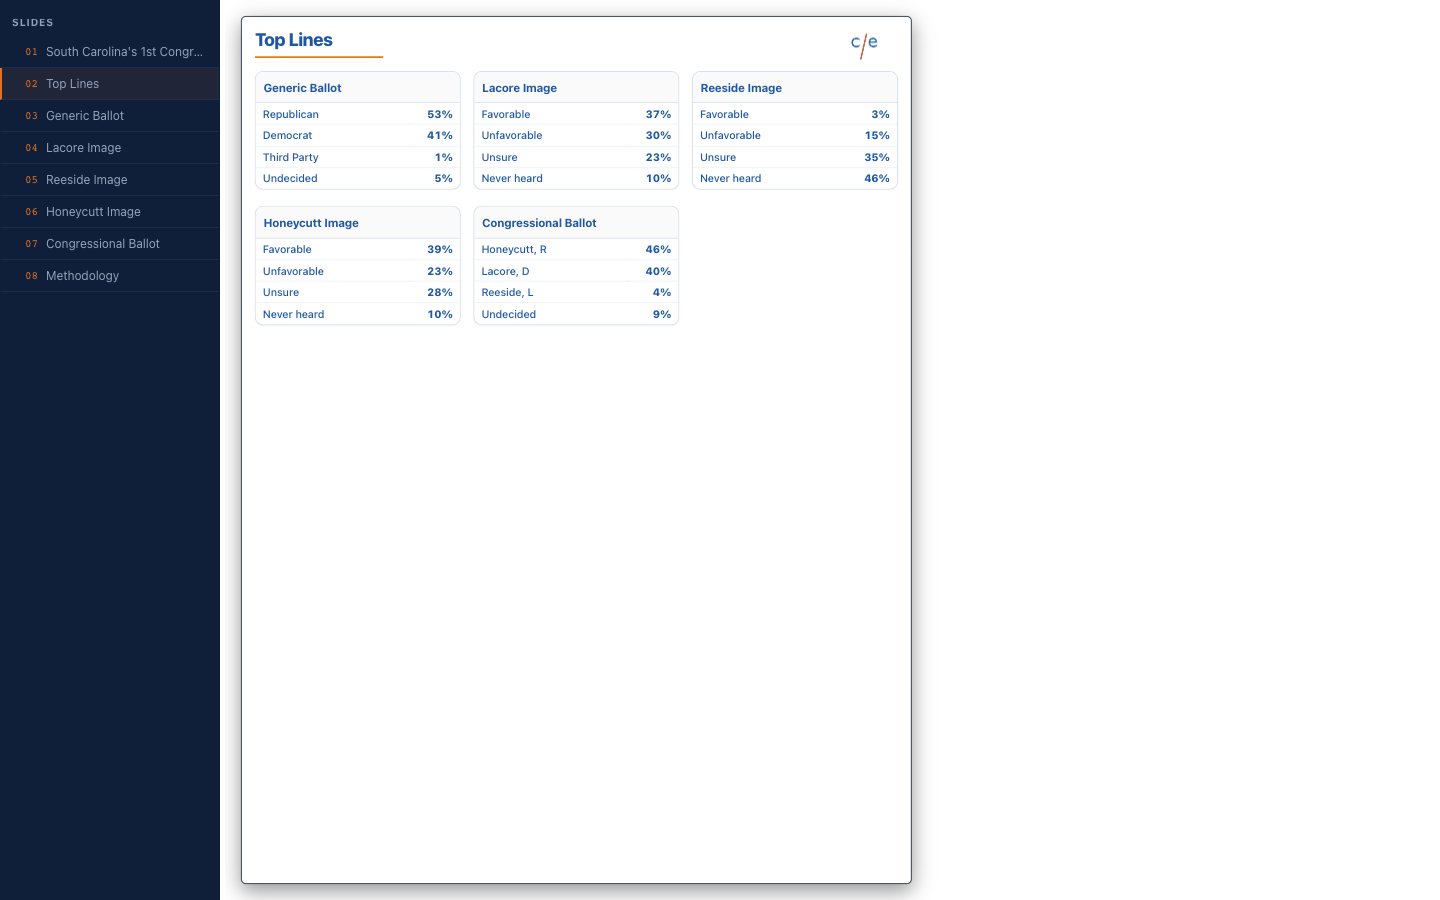Select the Reeside Image card title
The width and height of the screenshot is (1440, 900).
[x=741, y=88]
